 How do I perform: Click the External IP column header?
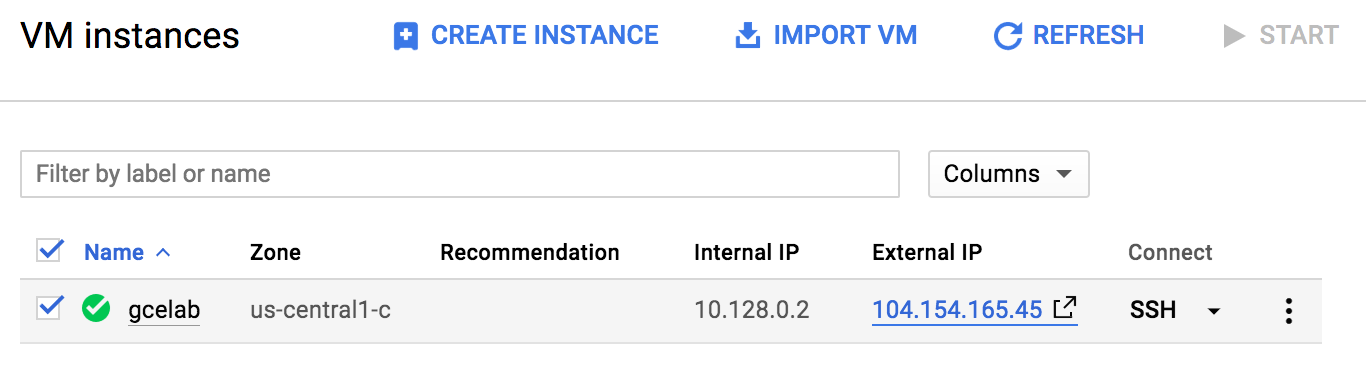point(927,253)
